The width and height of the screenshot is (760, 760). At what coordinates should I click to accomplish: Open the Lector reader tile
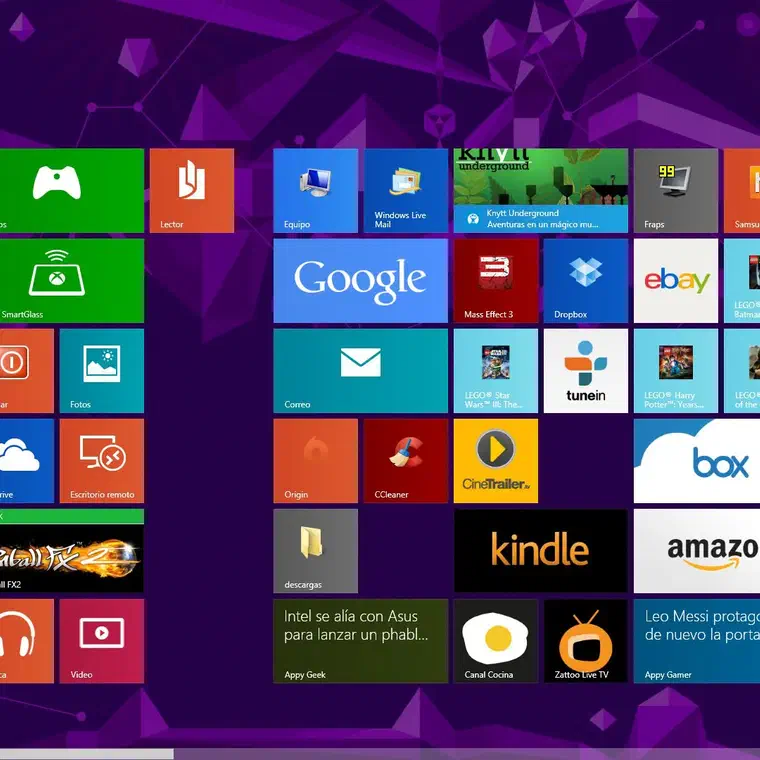(192, 190)
